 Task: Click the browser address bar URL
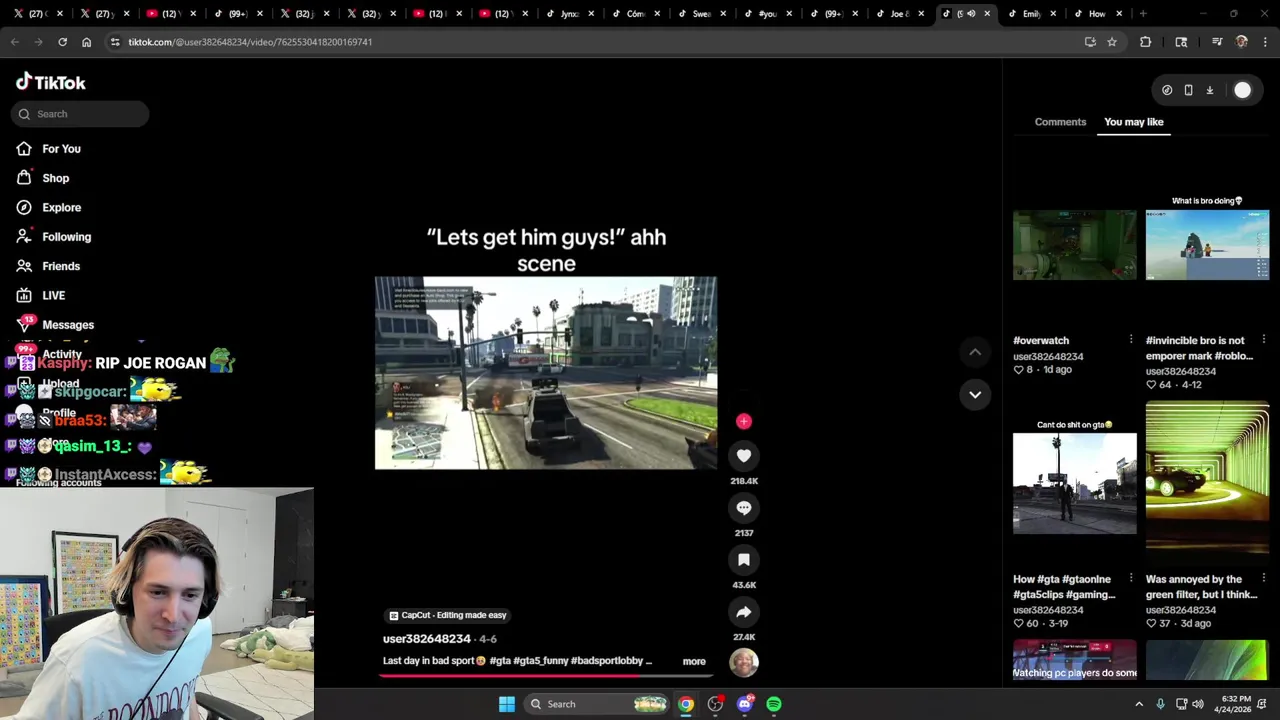(250, 42)
